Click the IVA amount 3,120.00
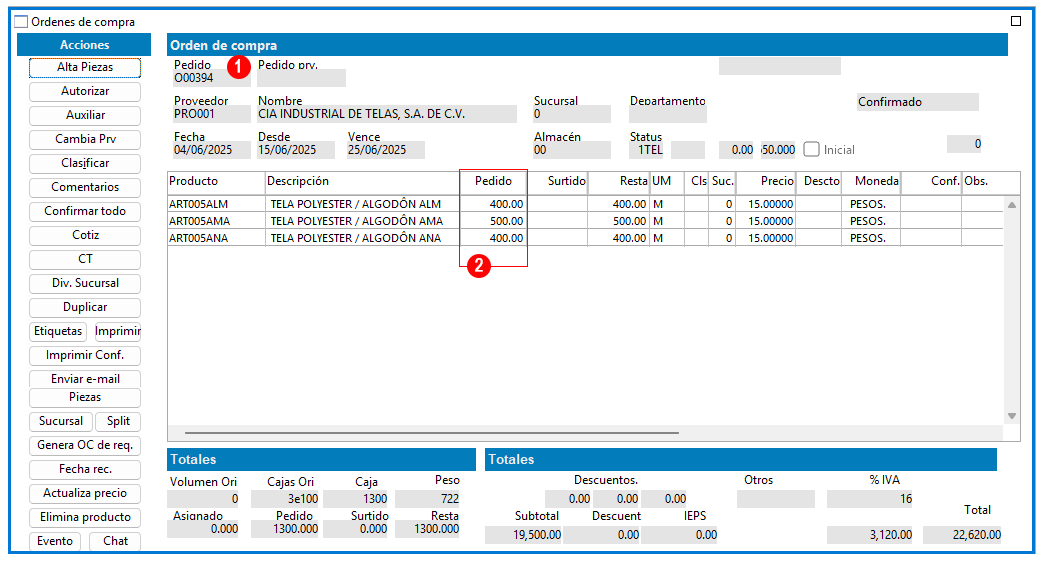1043x563 pixels. tap(869, 535)
